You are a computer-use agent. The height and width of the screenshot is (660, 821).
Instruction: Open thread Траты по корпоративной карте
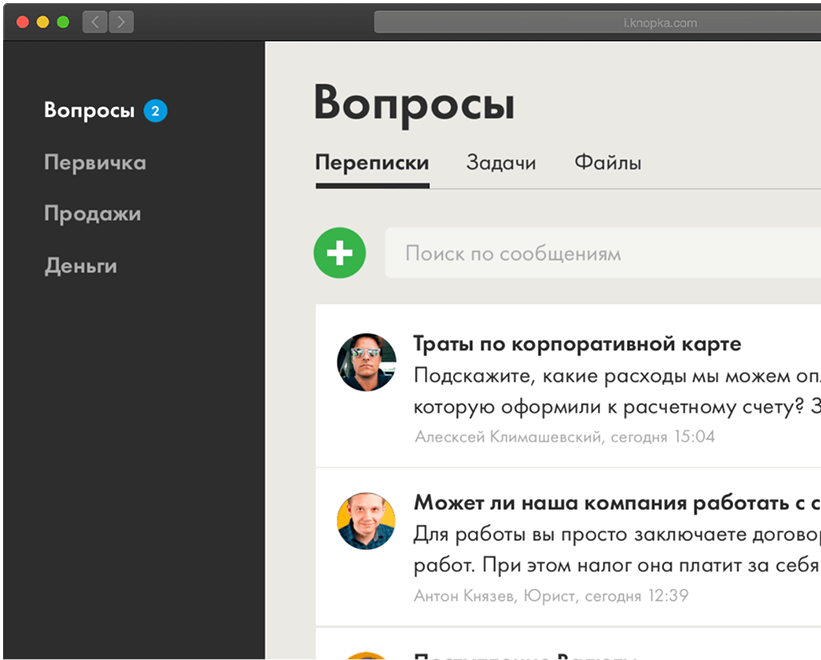[x=577, y=344]
